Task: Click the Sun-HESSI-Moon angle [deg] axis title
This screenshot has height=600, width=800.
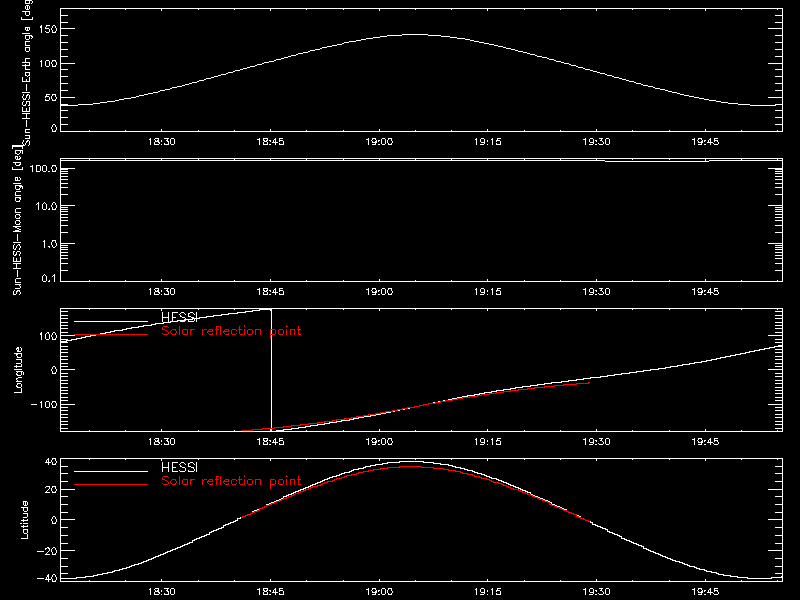Action: pyautogui.click(x=17, y=220)
